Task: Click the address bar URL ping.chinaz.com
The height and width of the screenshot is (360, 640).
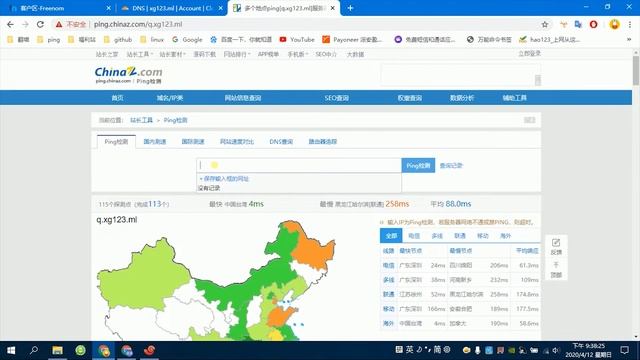Action: pos(138,24)
